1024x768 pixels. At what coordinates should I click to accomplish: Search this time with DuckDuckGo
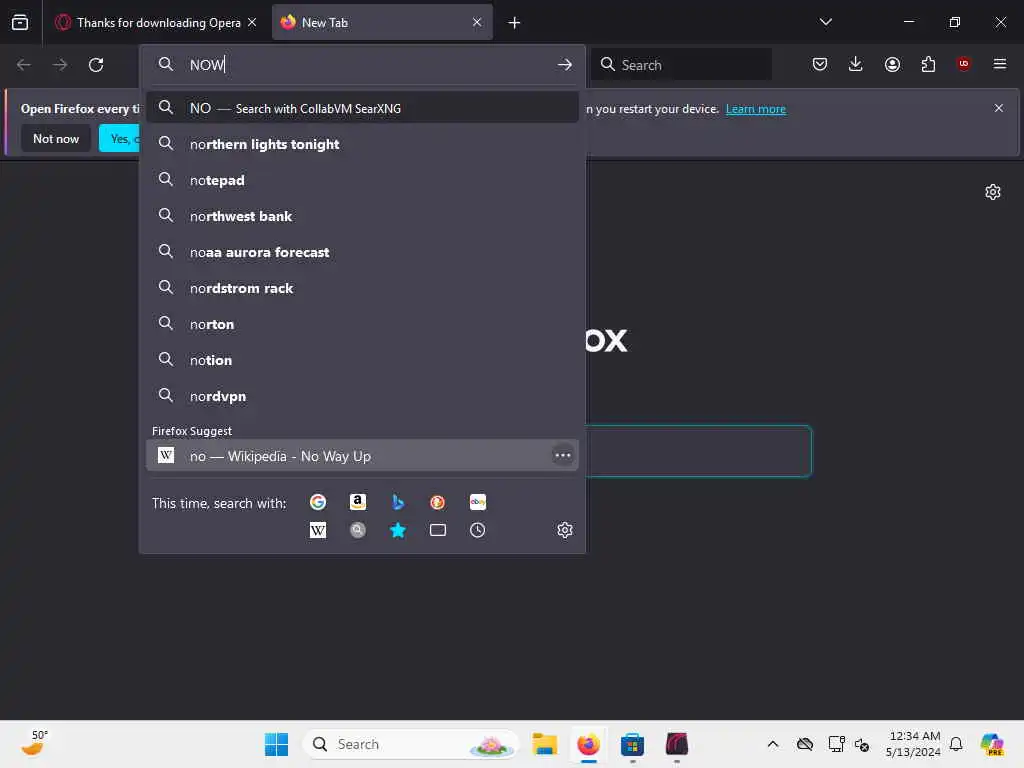[438, 502]
